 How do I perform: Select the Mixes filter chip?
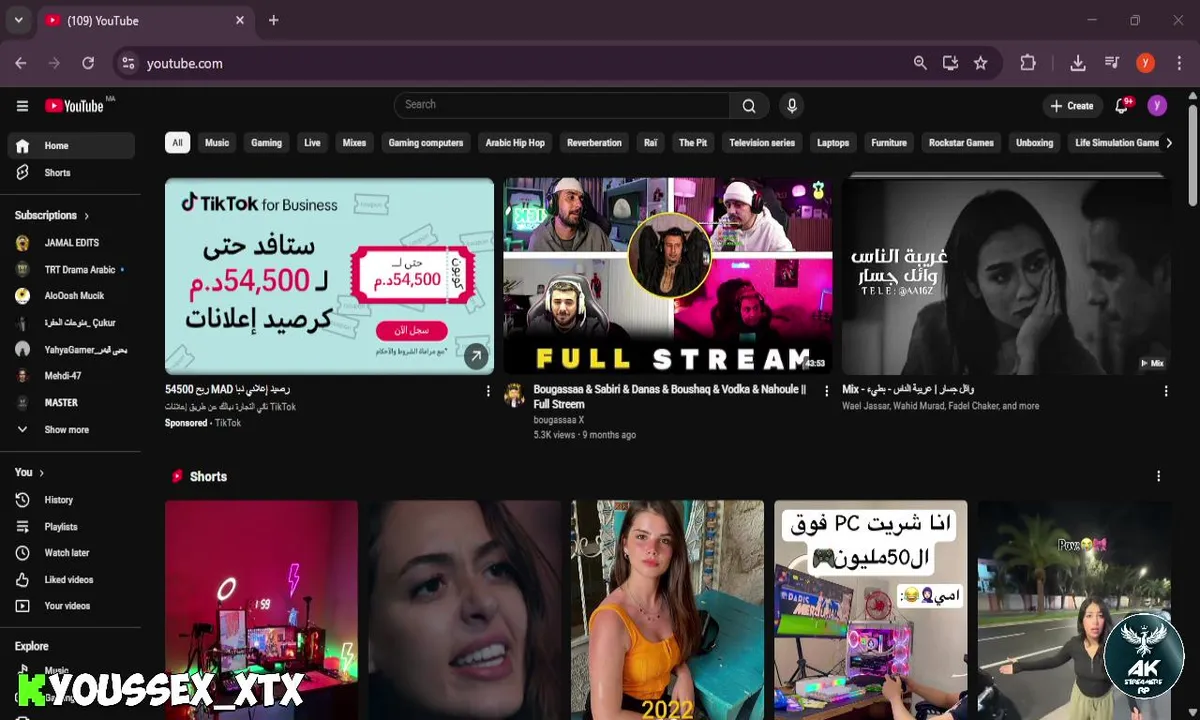354,143
